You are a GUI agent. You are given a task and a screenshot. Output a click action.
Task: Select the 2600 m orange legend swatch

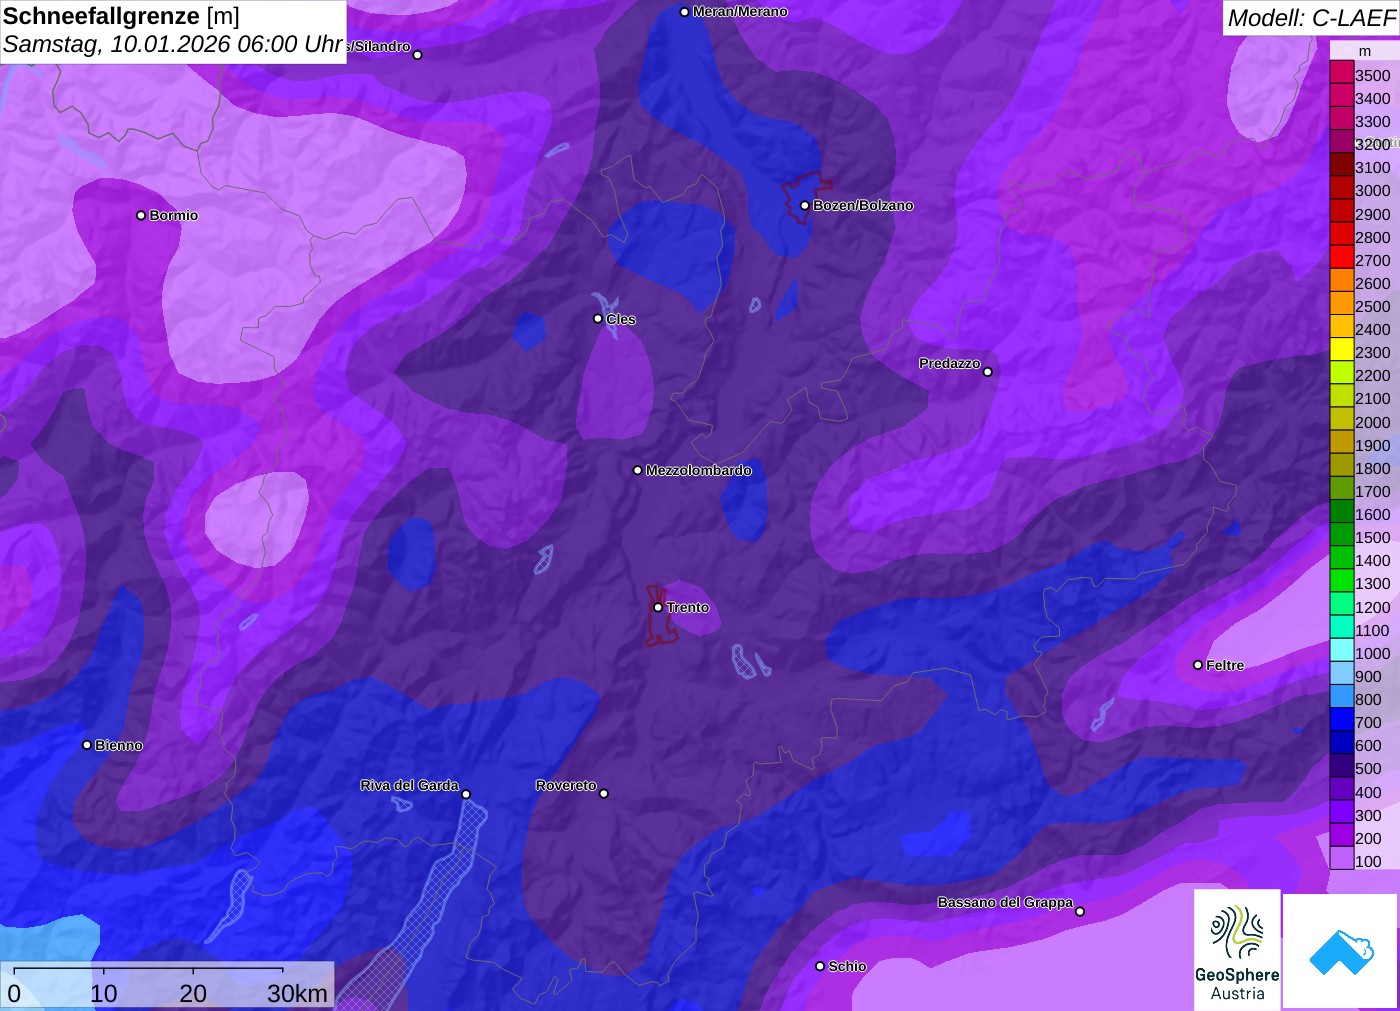coord(1341,280)
